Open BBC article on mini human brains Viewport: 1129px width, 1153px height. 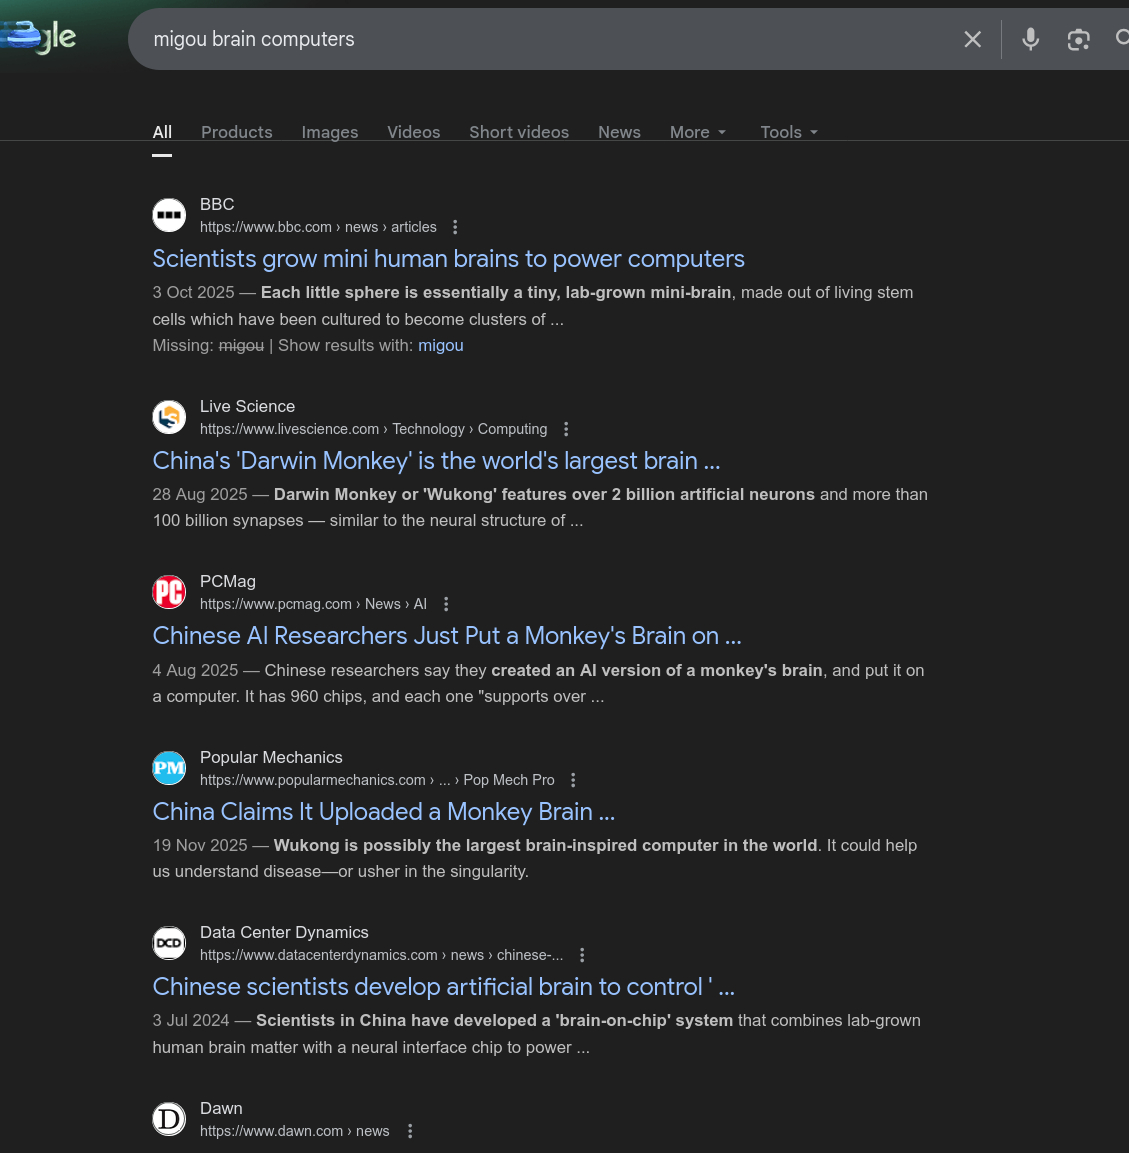(448, 259)
